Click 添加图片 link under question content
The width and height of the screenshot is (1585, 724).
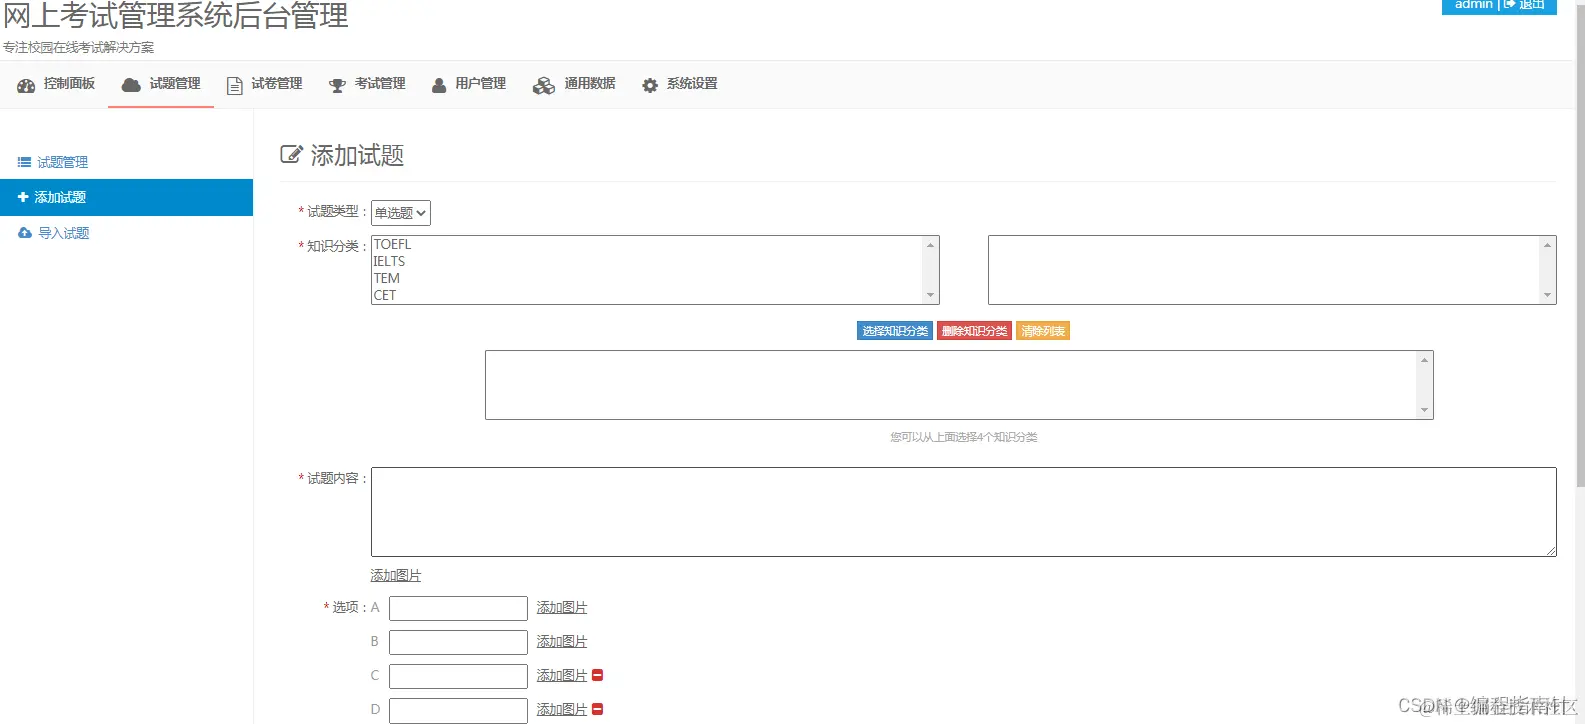click(396, 575)
